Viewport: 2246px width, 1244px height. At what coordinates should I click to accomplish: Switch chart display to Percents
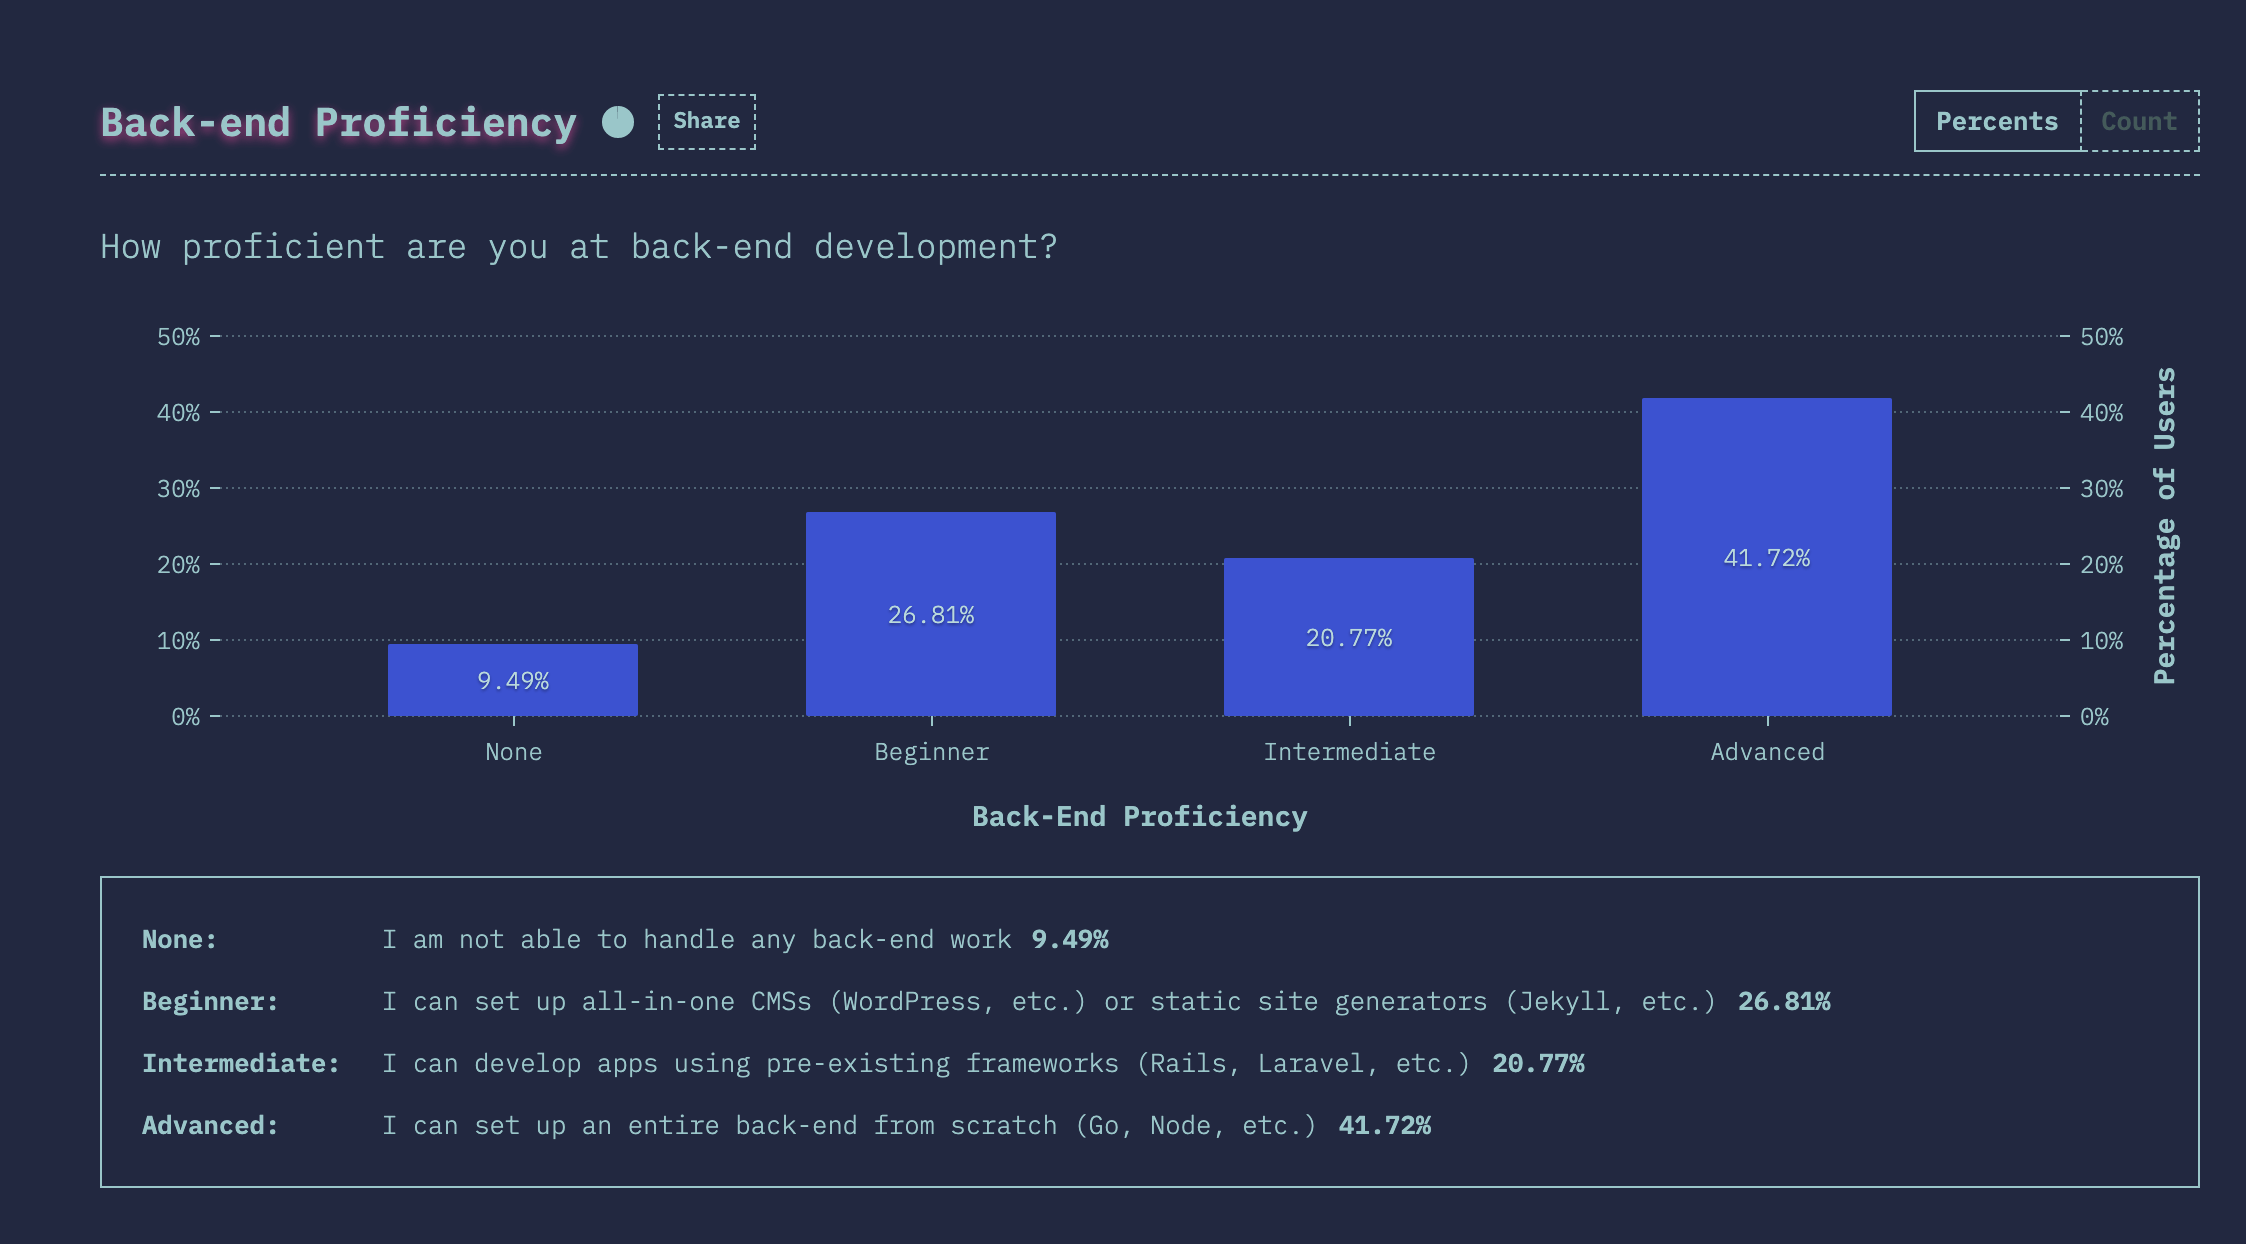[x=1997, y=122]
